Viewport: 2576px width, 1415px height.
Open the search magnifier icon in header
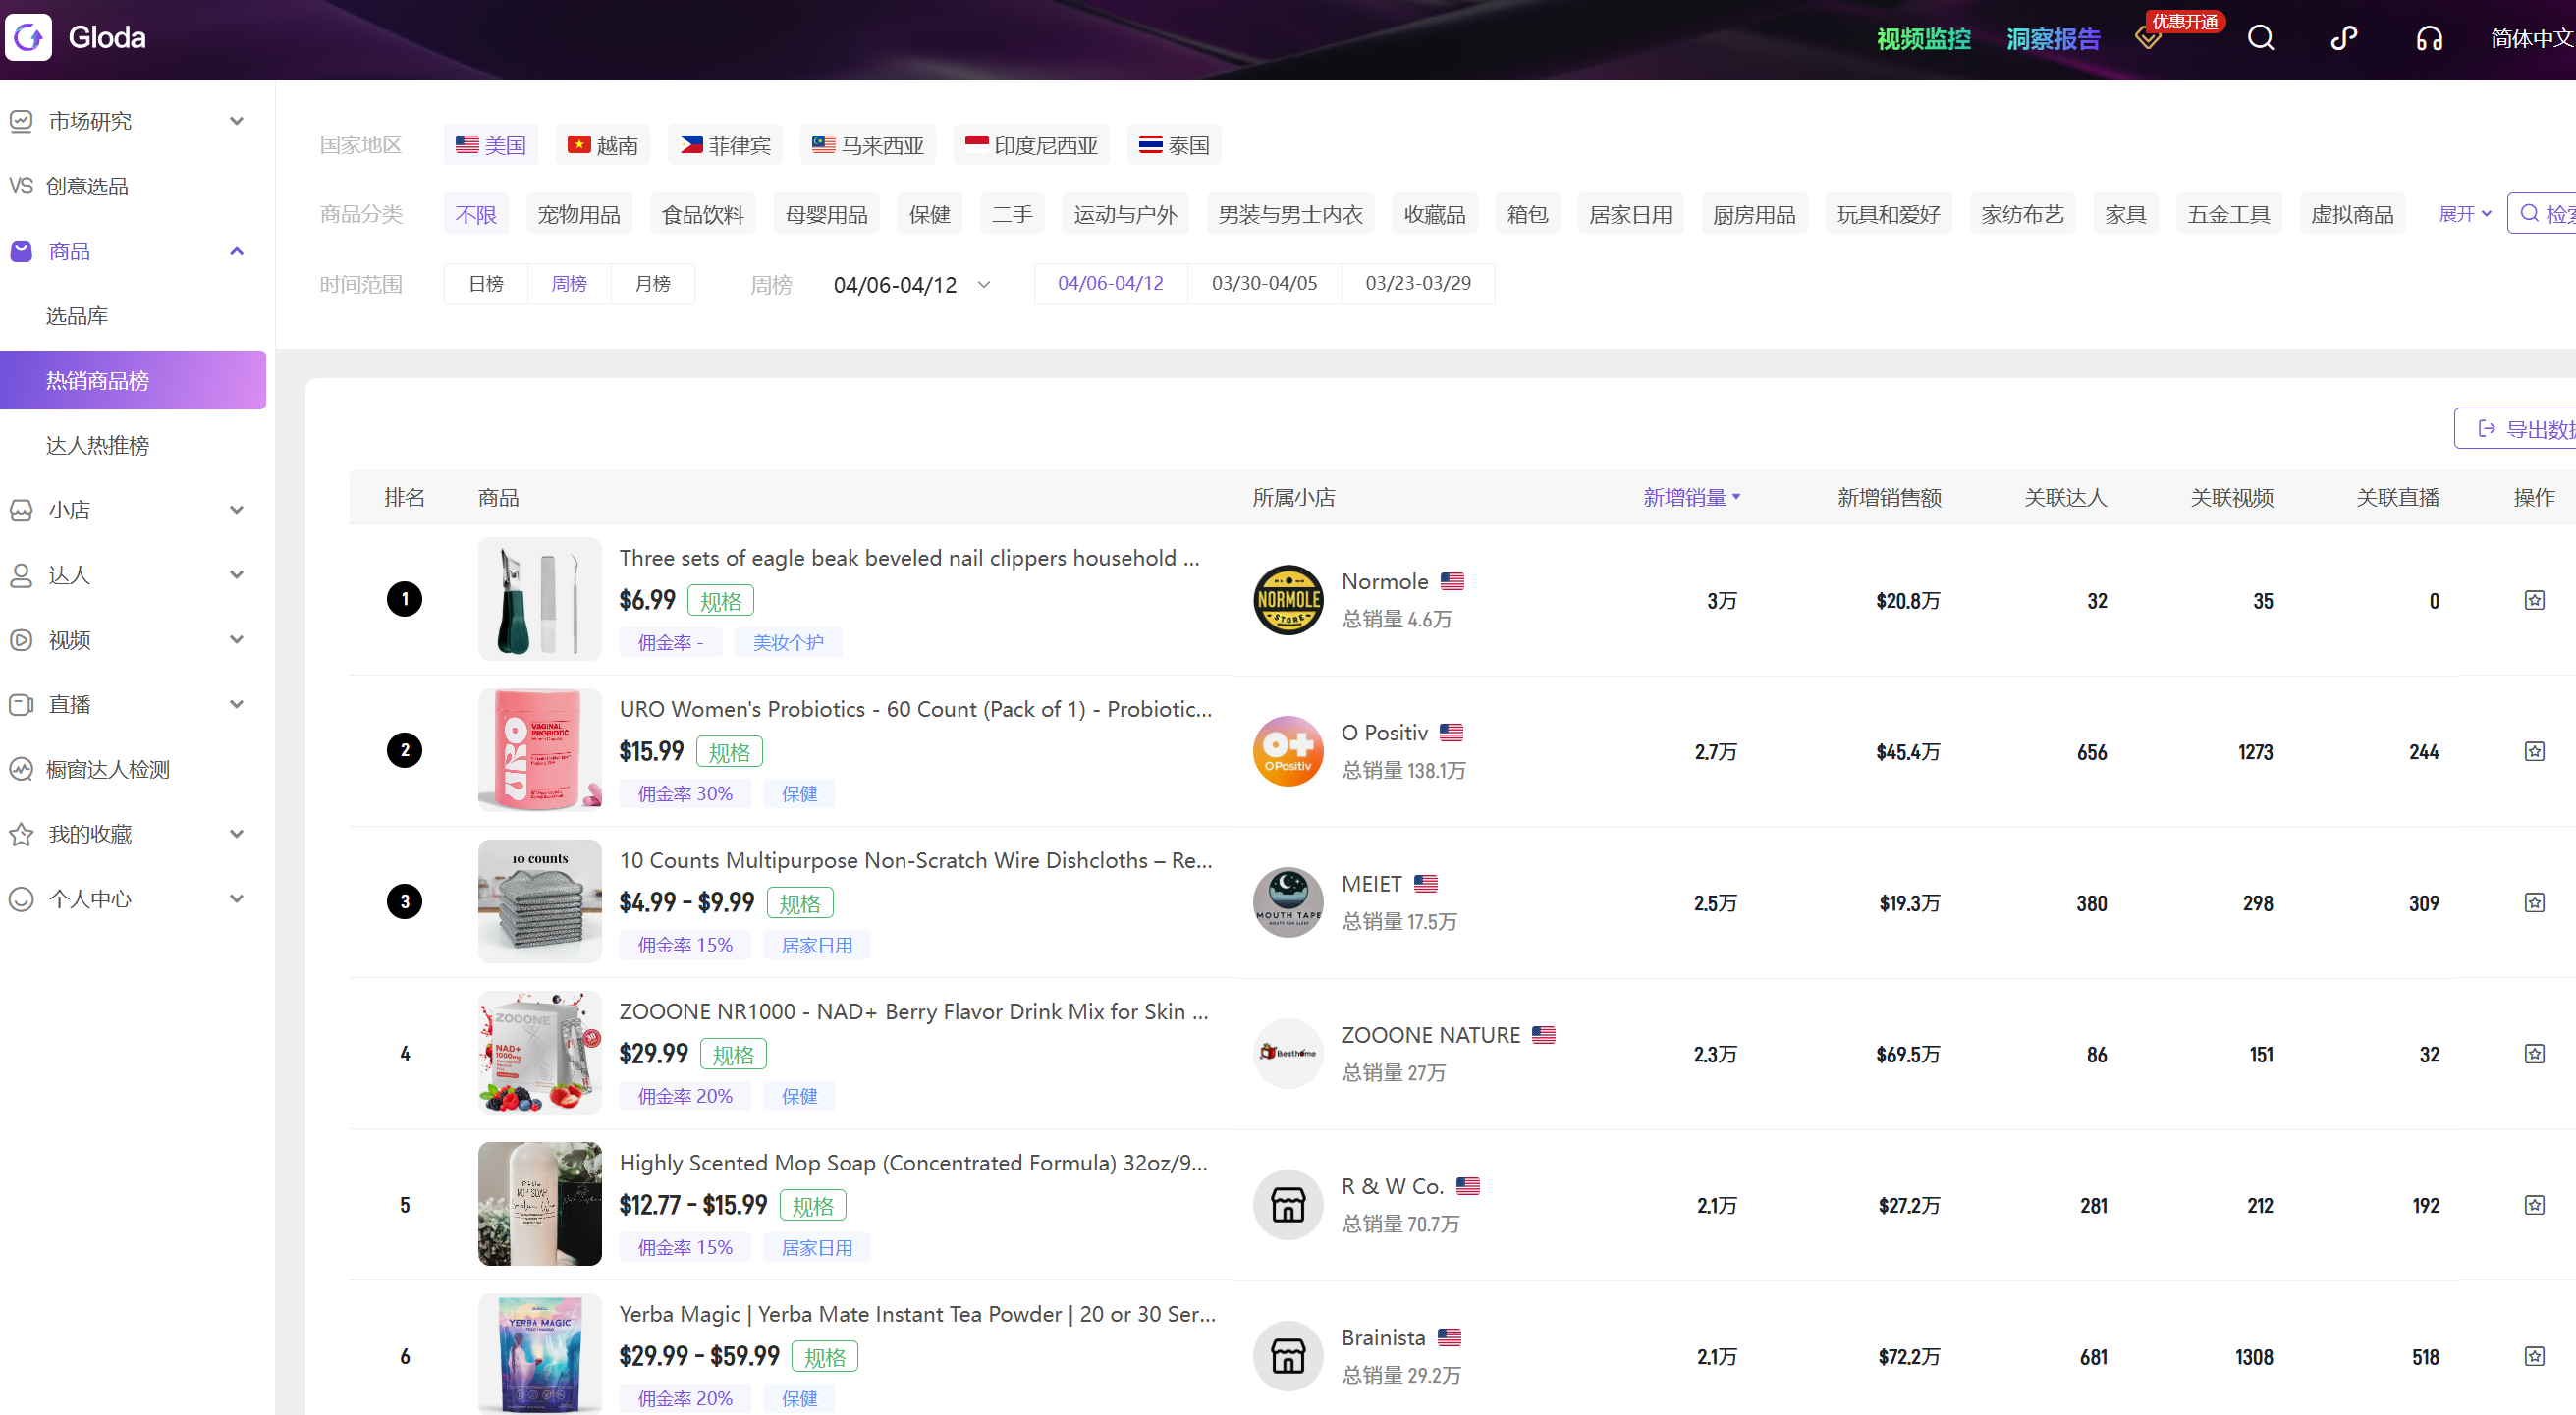2261,38
